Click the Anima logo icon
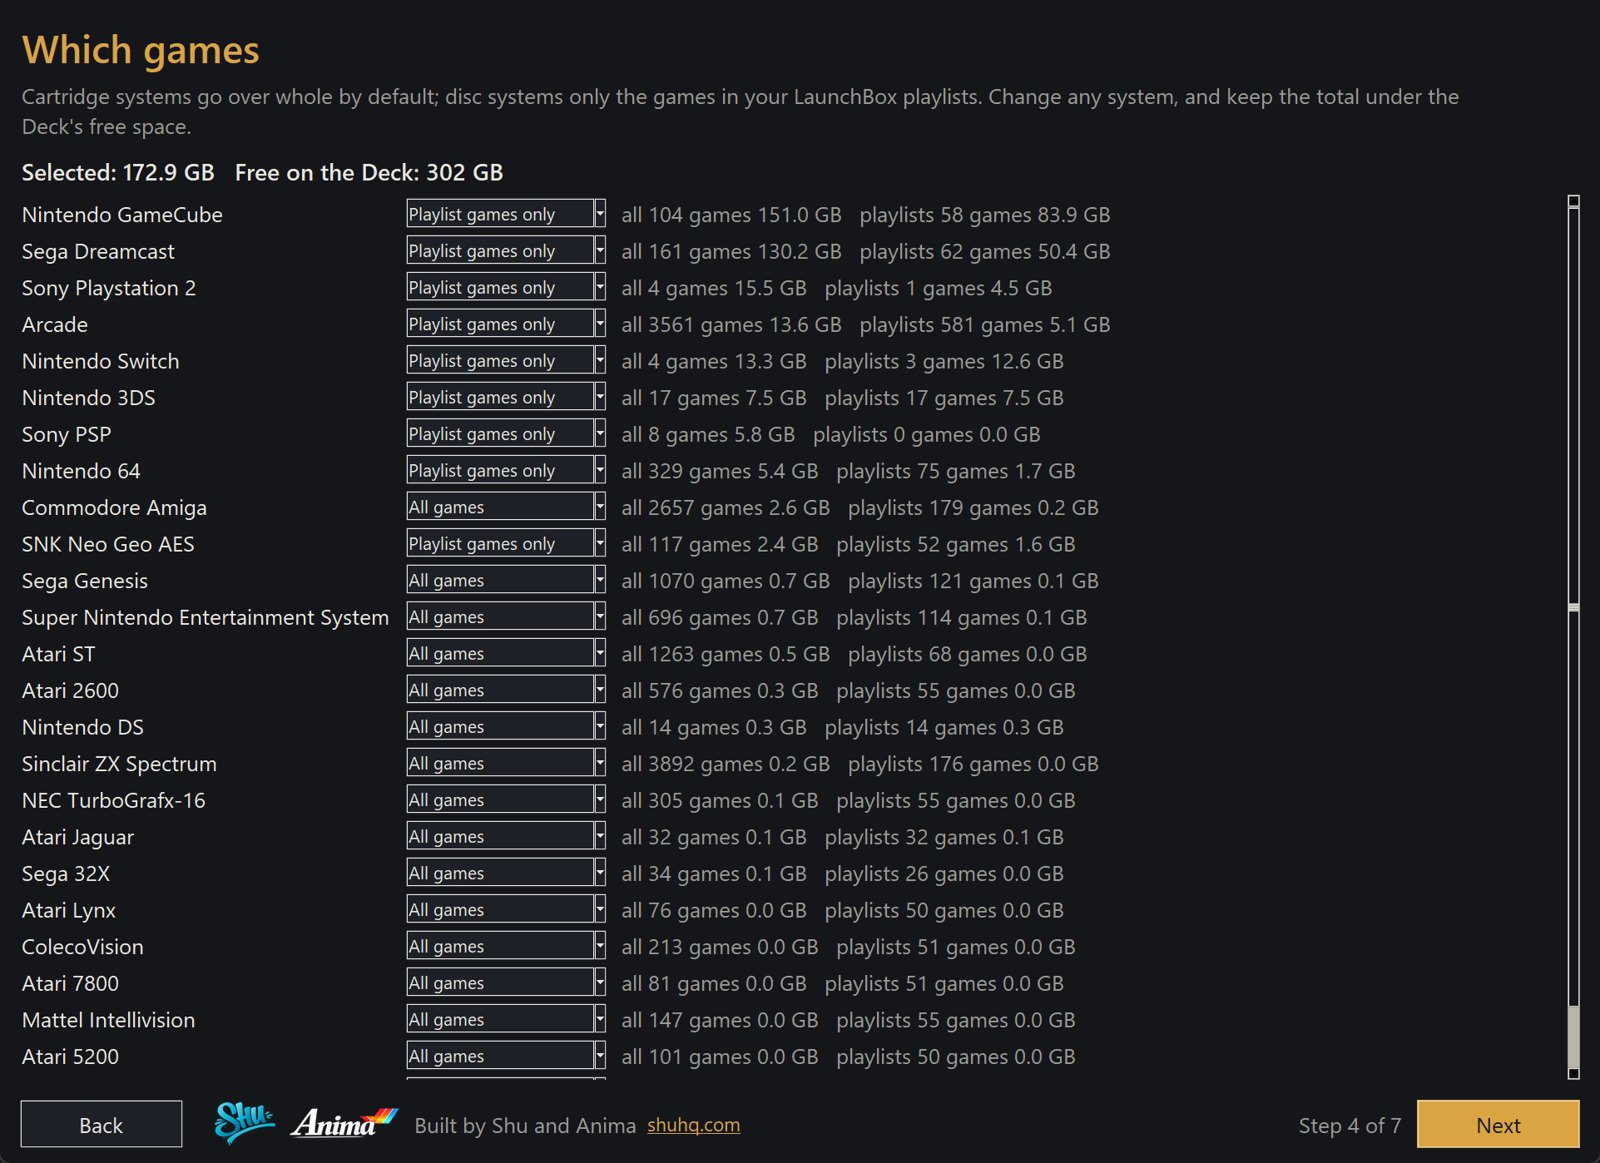The height and width of the screenshot is (1163, 1600). [x=344, y=1124]
